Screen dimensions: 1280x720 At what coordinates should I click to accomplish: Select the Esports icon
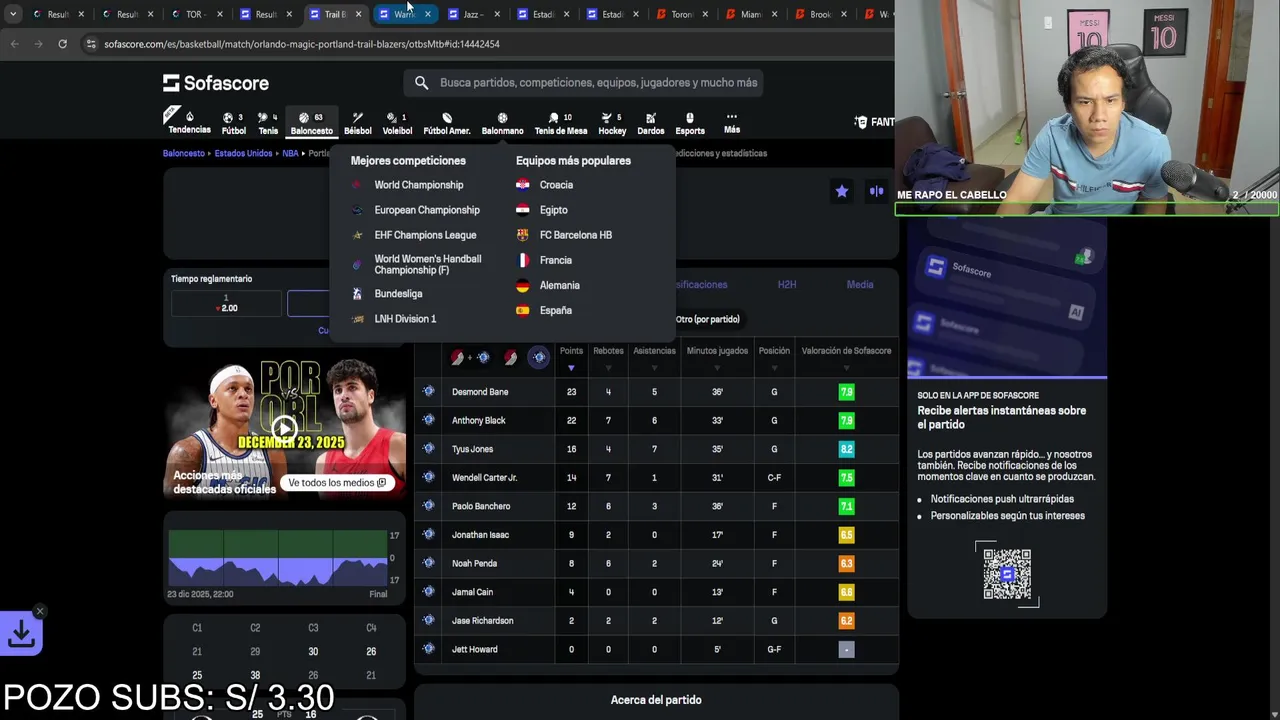pyautogui.click(x=690, y=123)
